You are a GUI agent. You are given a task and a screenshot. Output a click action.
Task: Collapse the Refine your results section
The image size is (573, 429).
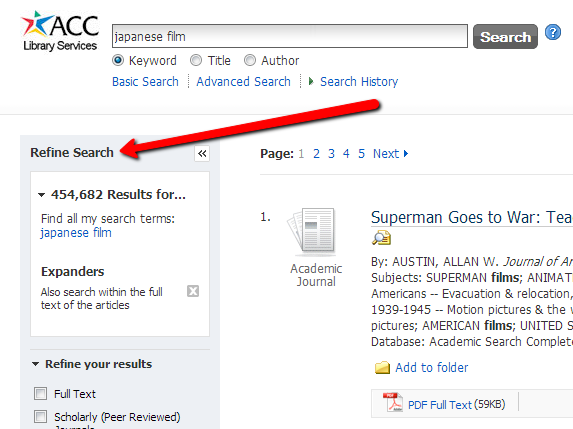(x=35, y=364)
